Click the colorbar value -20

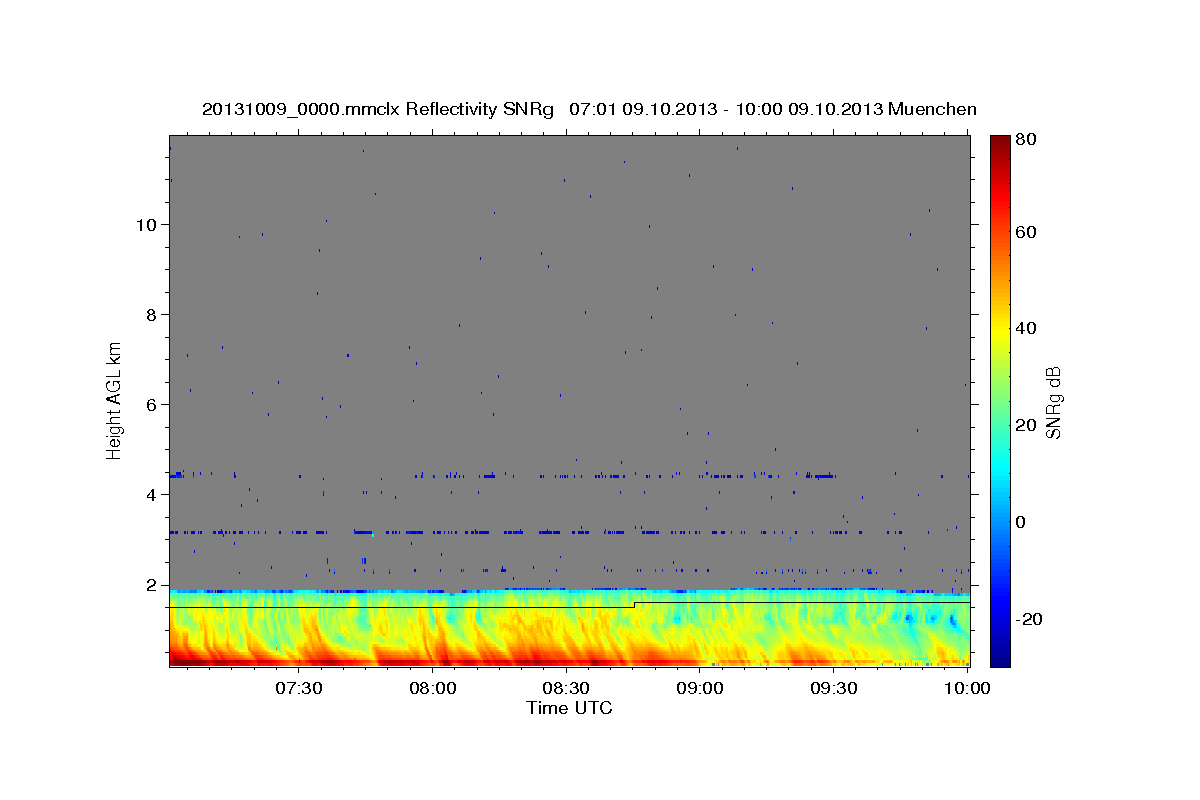click(1029, 619)
